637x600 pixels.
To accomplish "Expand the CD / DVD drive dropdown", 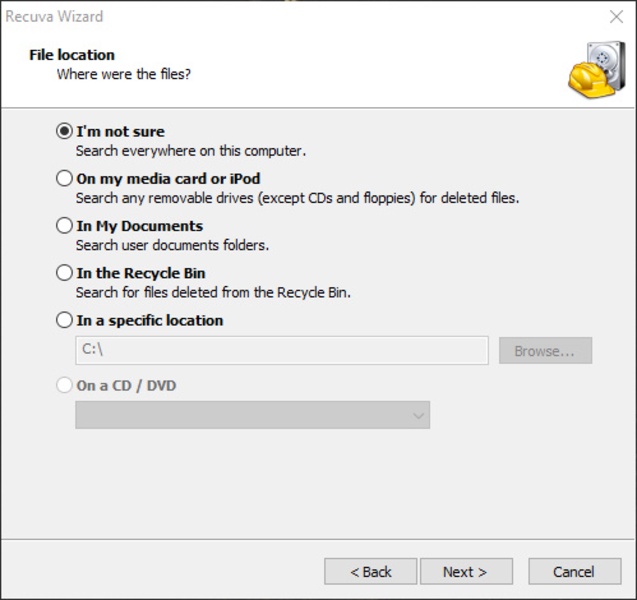I will tap(252, 416).
